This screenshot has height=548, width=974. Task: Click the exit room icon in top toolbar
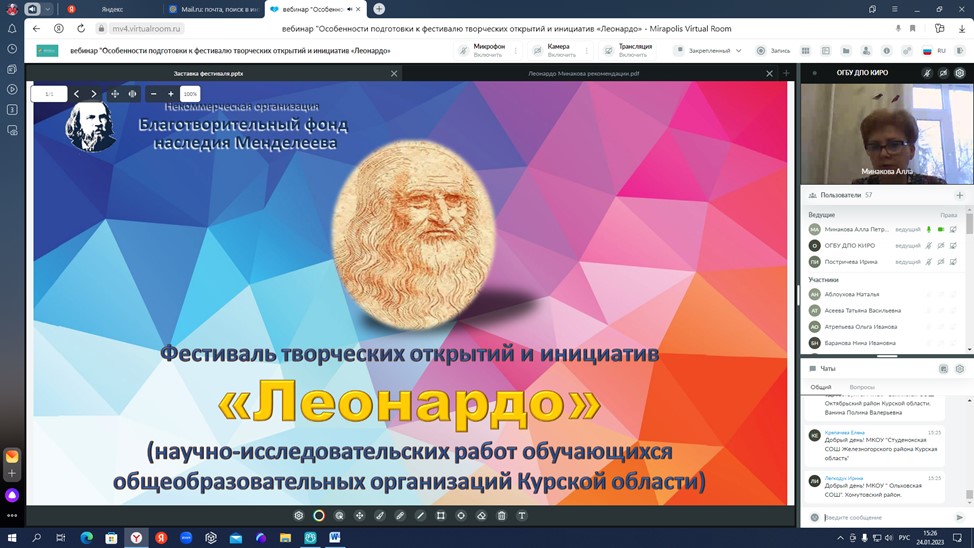click(960, 51)
